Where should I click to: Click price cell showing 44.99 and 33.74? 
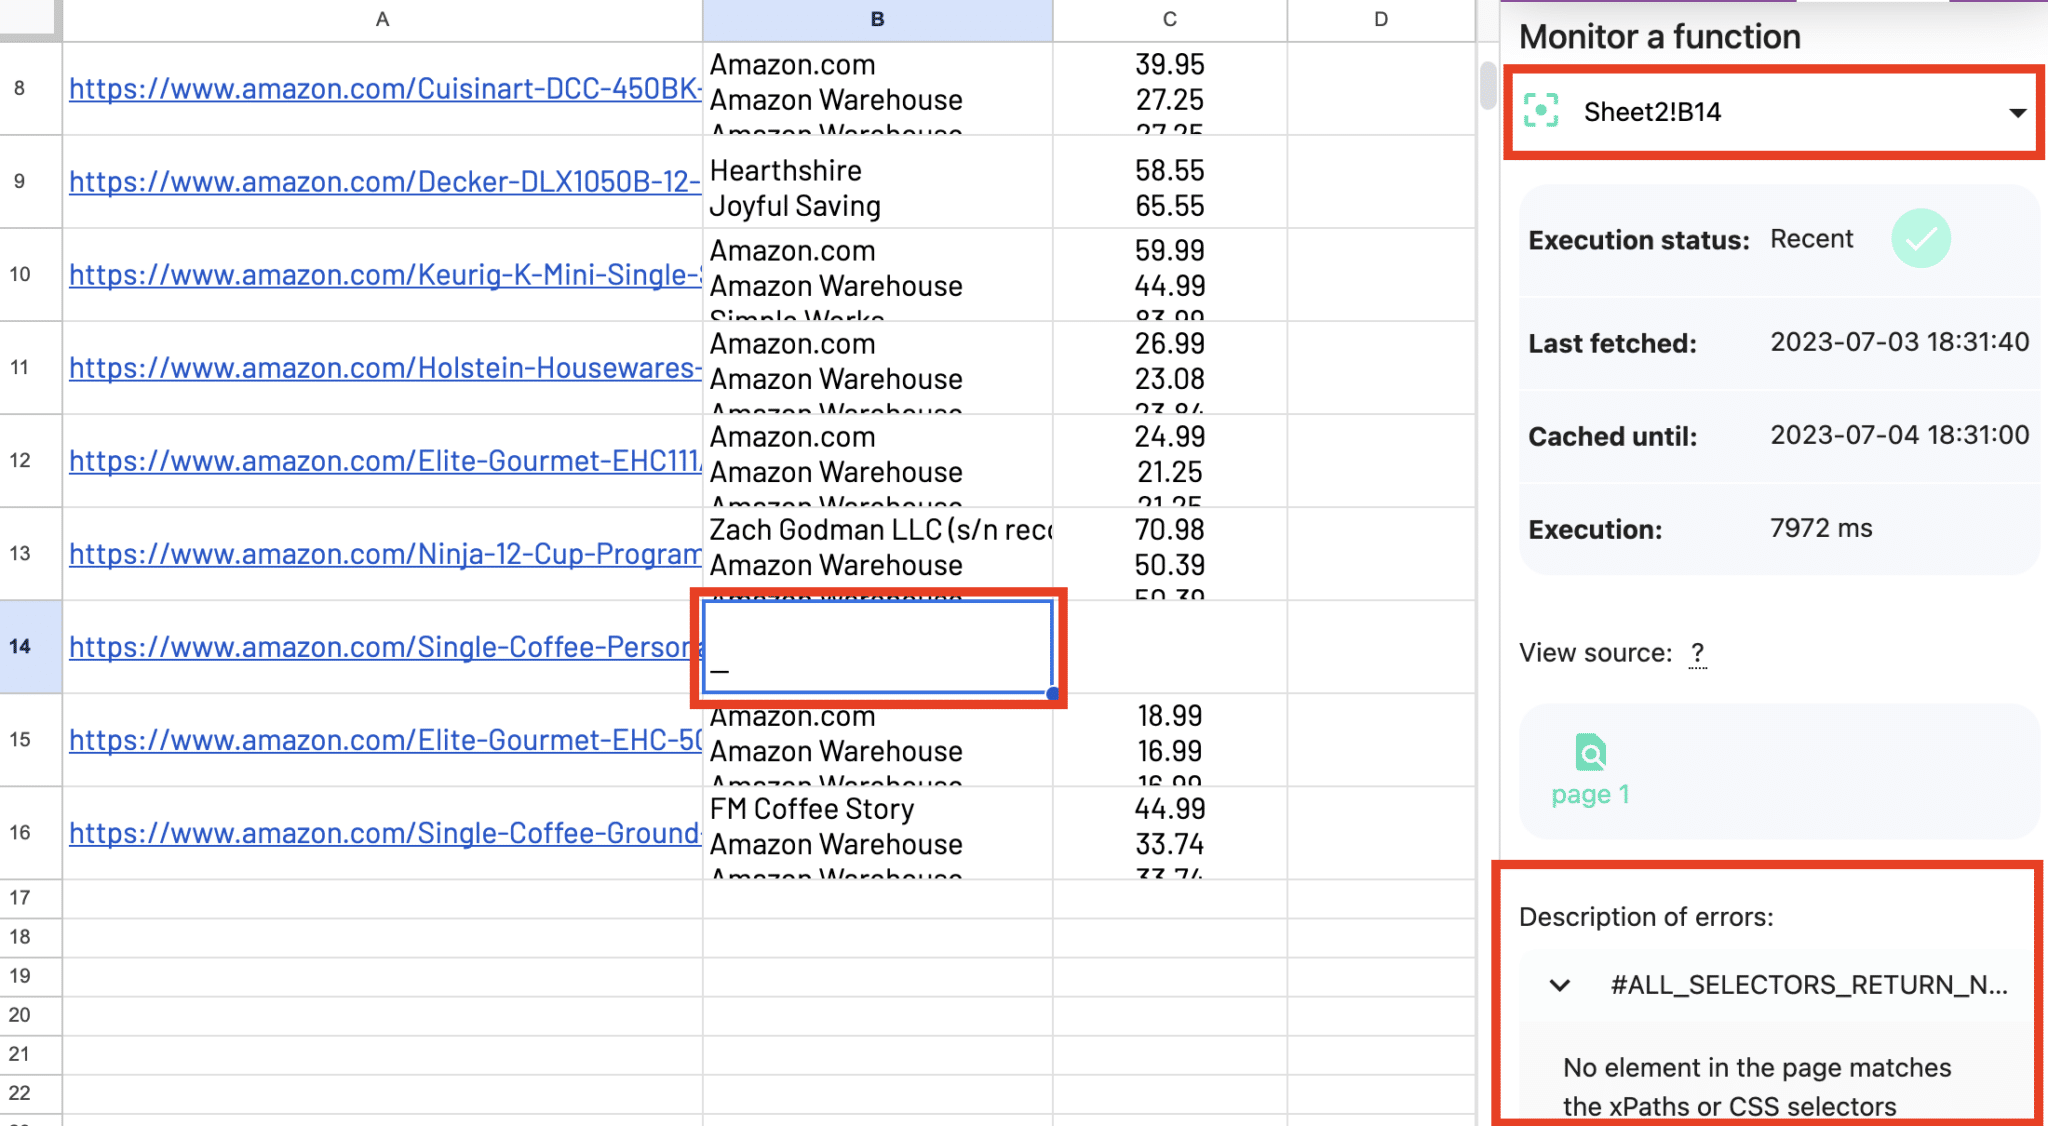pyautogui.click(x=1169, y=832)
